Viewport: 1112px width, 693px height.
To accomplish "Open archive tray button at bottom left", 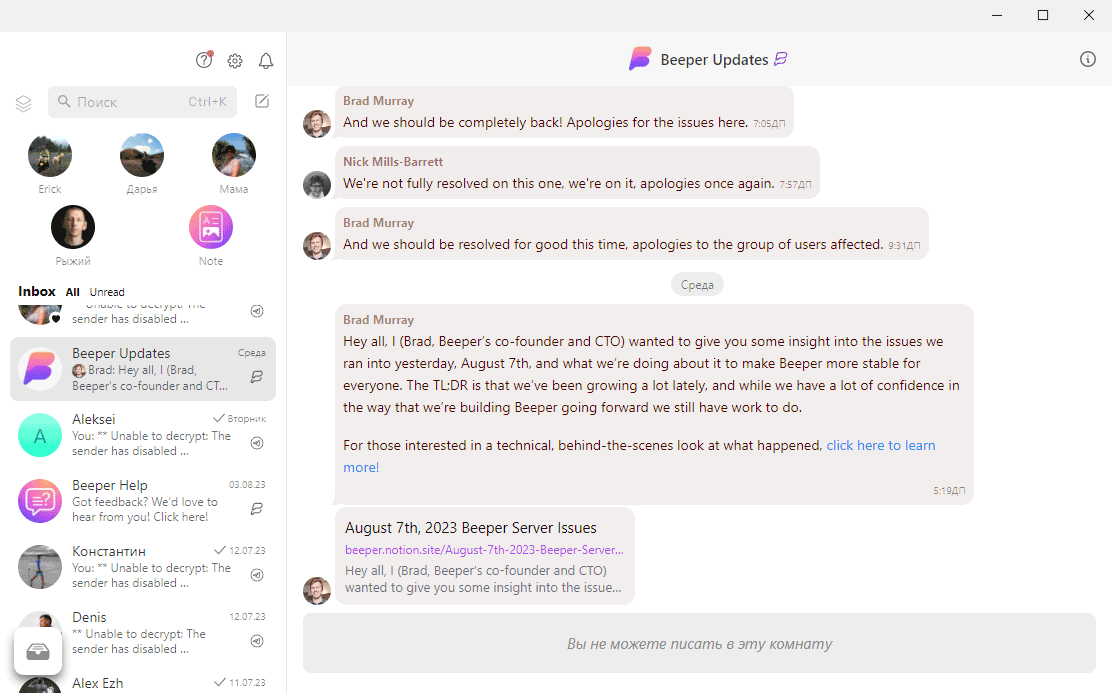I will click(x=38, y=651).
